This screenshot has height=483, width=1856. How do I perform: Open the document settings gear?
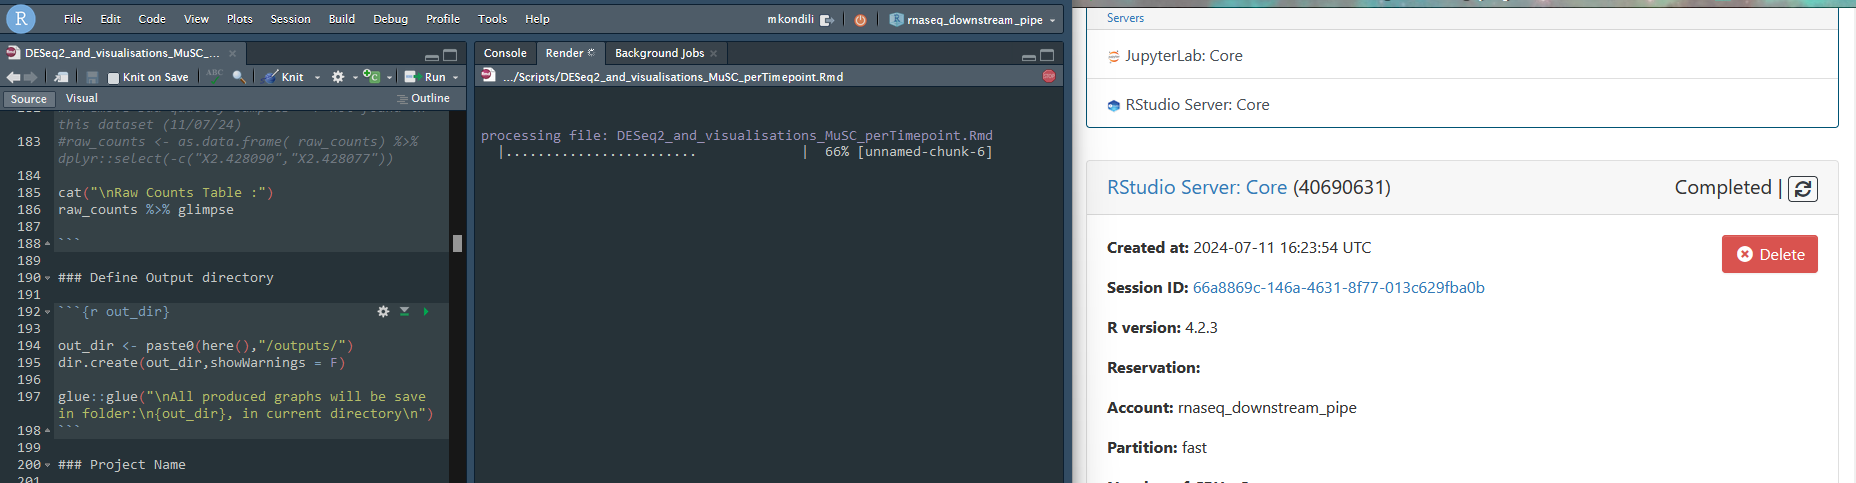point(338,76)
